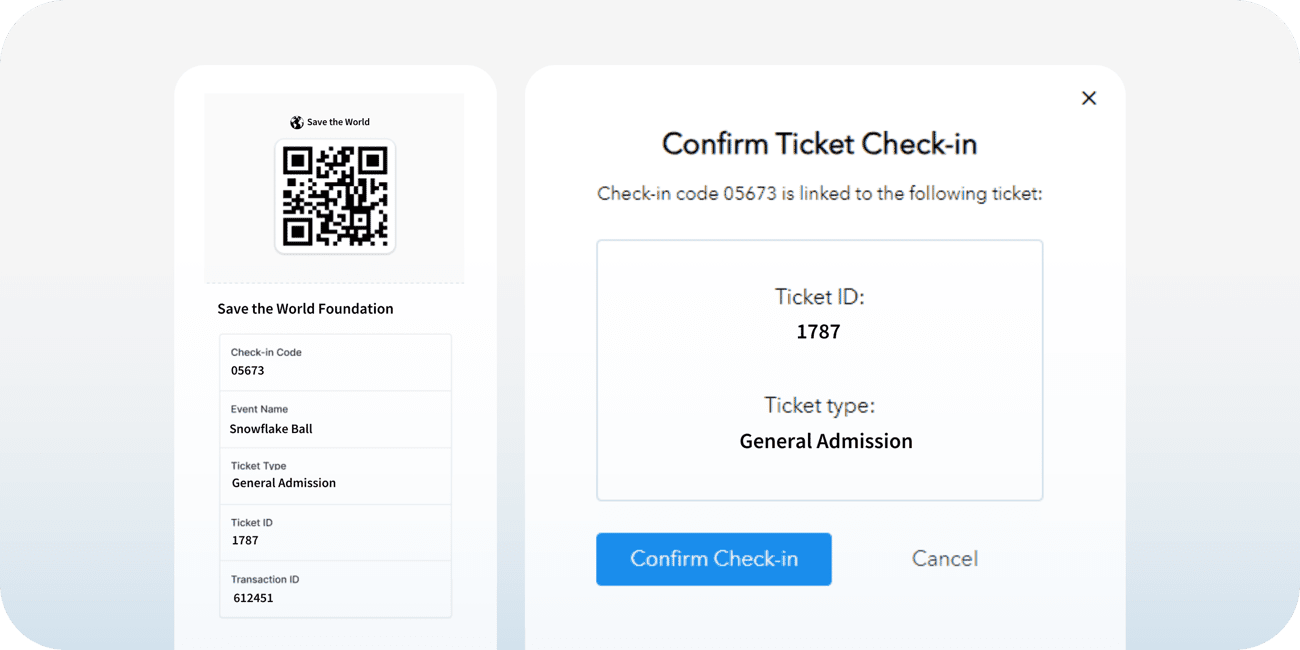The height and width of the screenshot is (650, 1300).
Task: Click the check-in code 05673 description text
Action: pyautogui.click(x=819, y=194)
